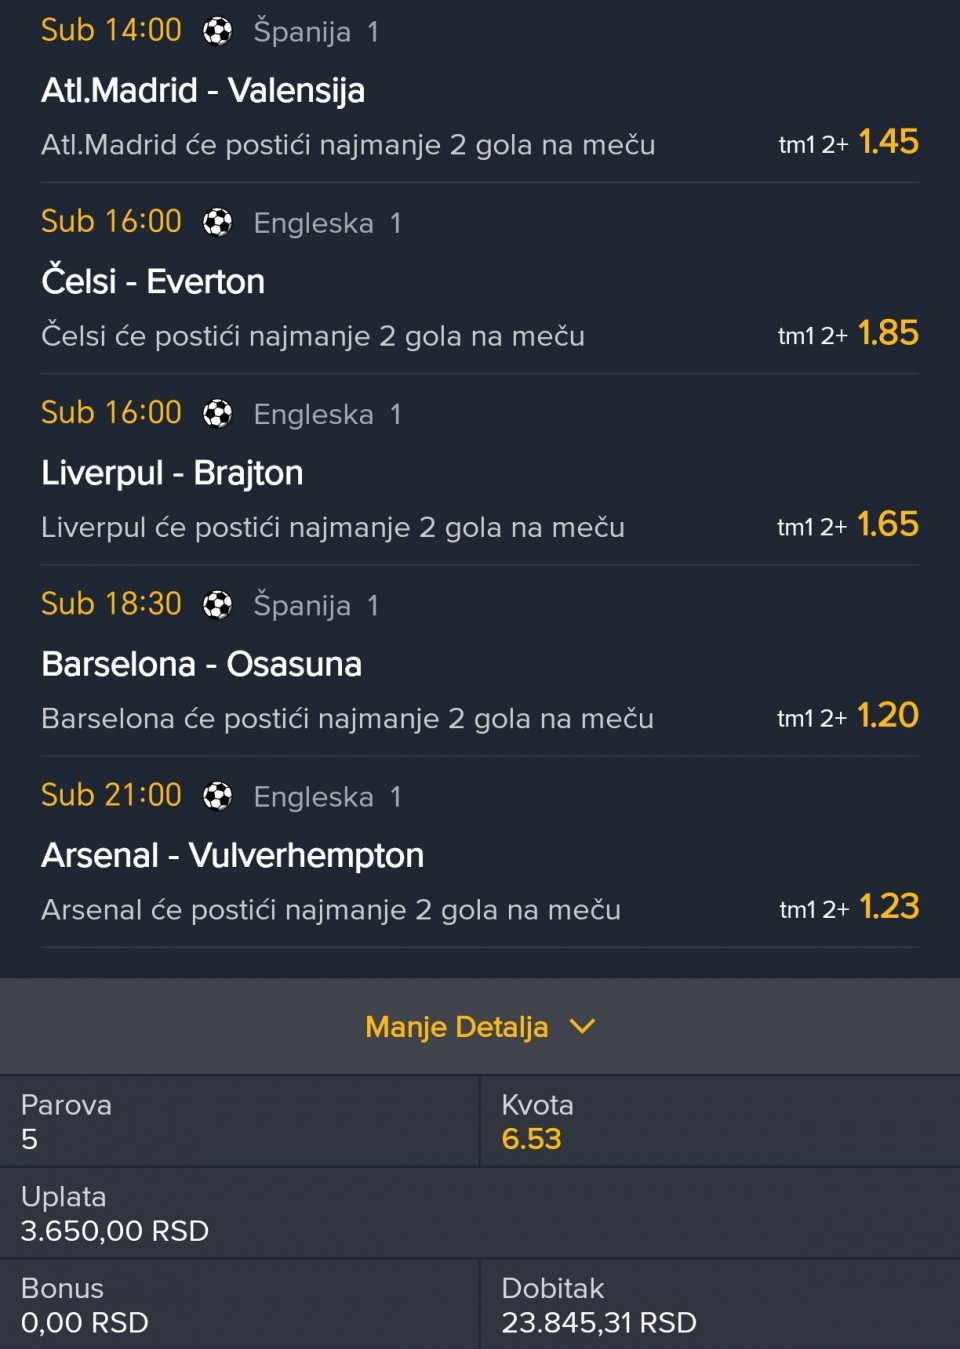Click the soccer ball icon beside Čelsi - Everton
Viewport: 960px width, 1349px height.
[x=217, y=222]
